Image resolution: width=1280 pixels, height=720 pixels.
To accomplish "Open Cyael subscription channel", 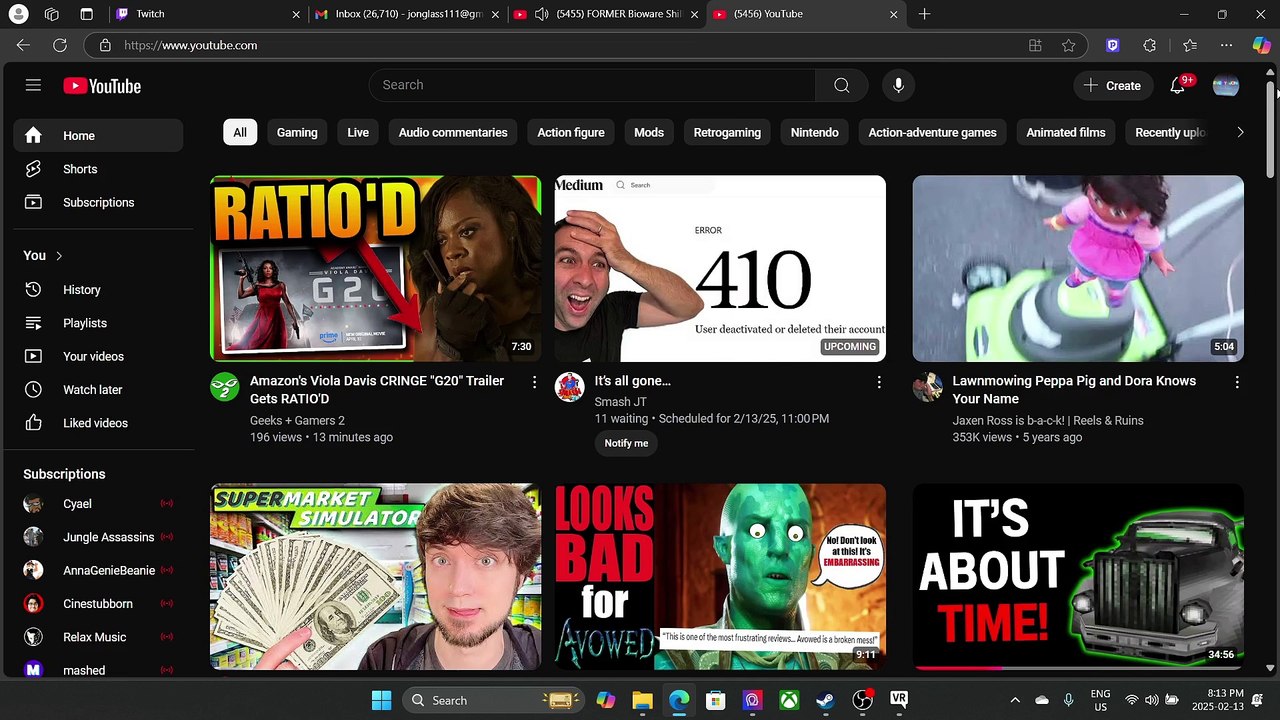I will pyautogui.click(x=98, y=504).
